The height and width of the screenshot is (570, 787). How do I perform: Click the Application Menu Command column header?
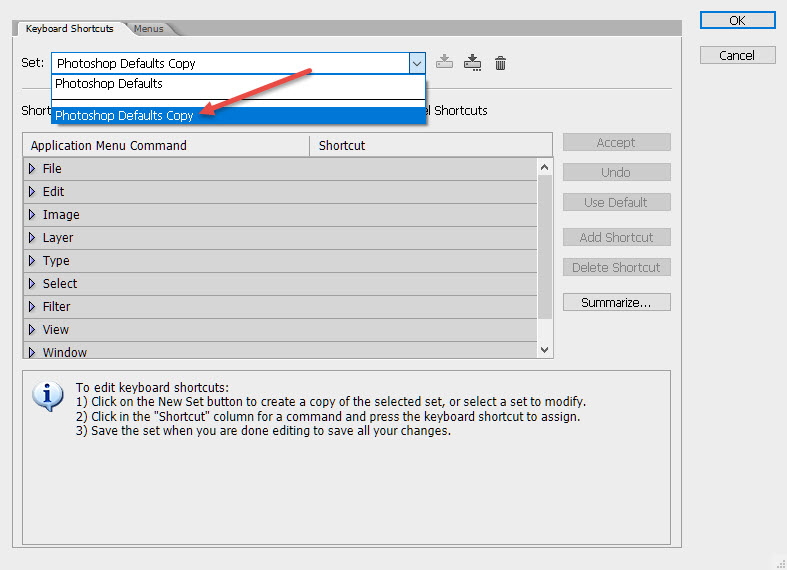point(166,146)
